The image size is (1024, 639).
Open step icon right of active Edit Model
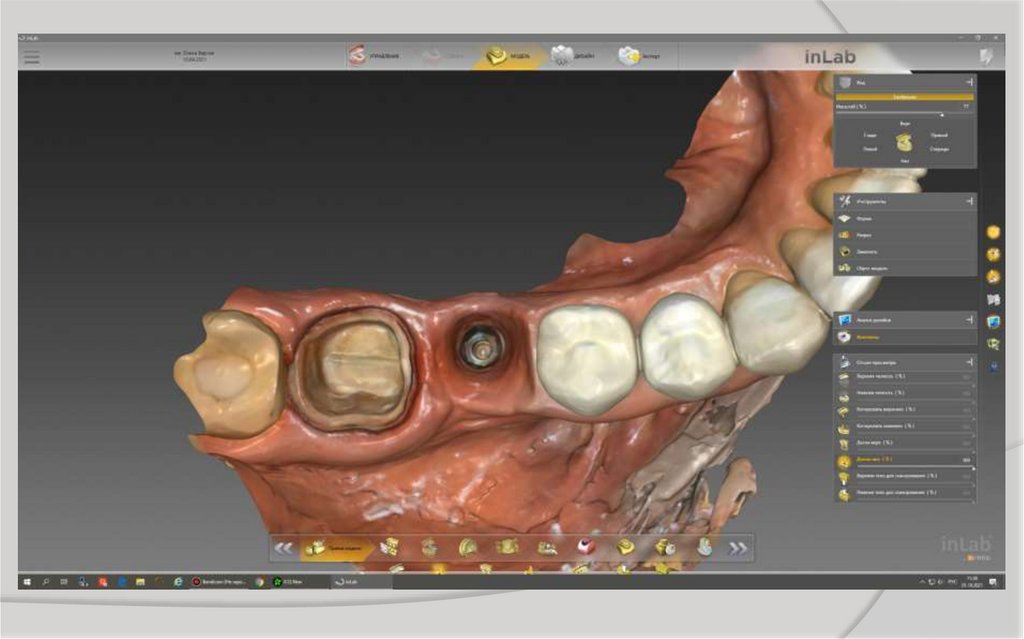pyautogui.click(x=390, y=547)
